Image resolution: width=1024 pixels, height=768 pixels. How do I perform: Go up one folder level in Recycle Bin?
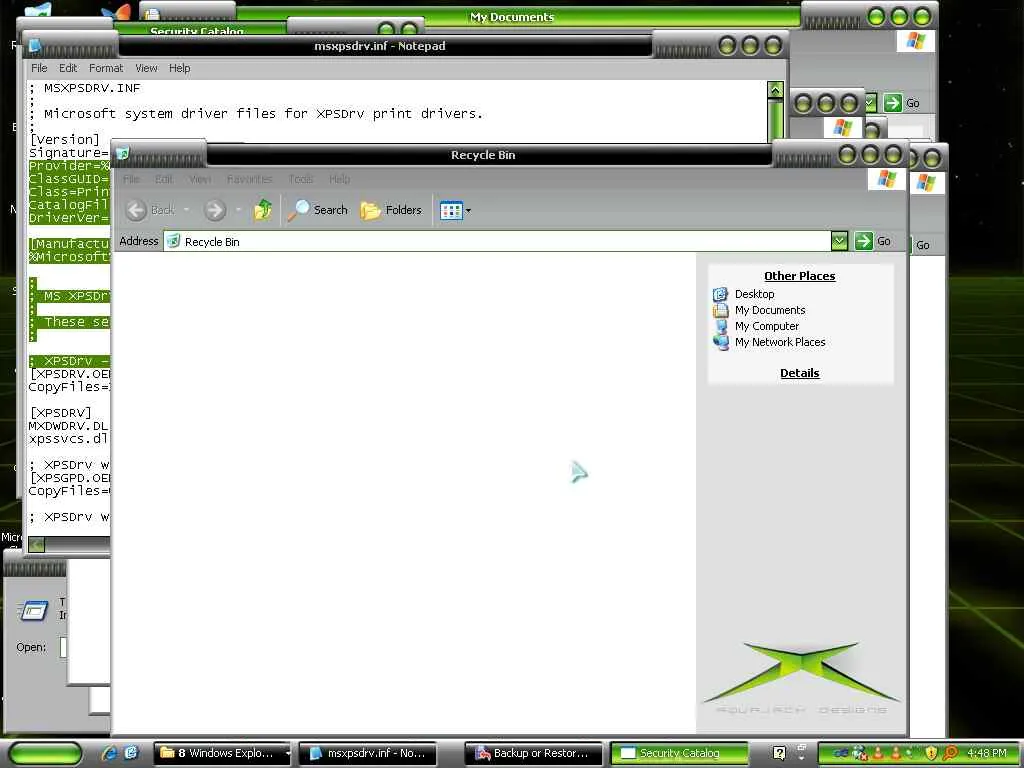(263, 210)
